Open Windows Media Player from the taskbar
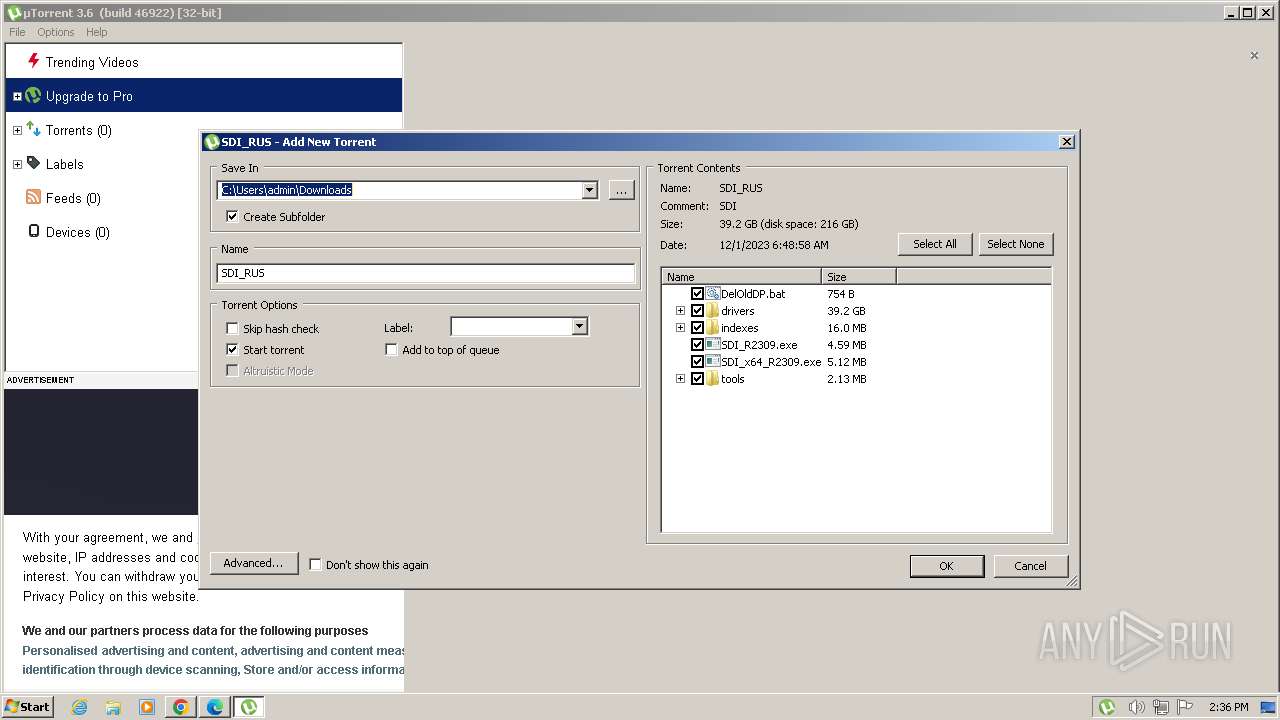The image size is (1280, 720). (147, 707)
